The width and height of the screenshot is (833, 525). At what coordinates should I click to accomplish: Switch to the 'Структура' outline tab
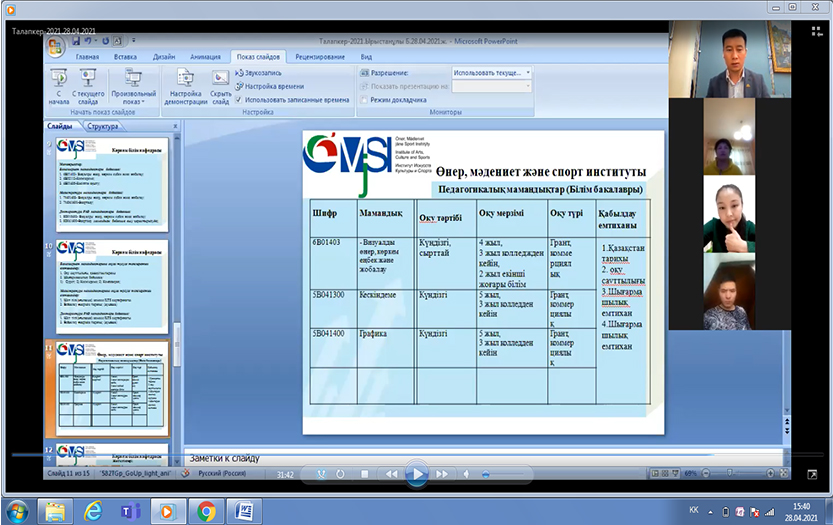coord(103,126)
